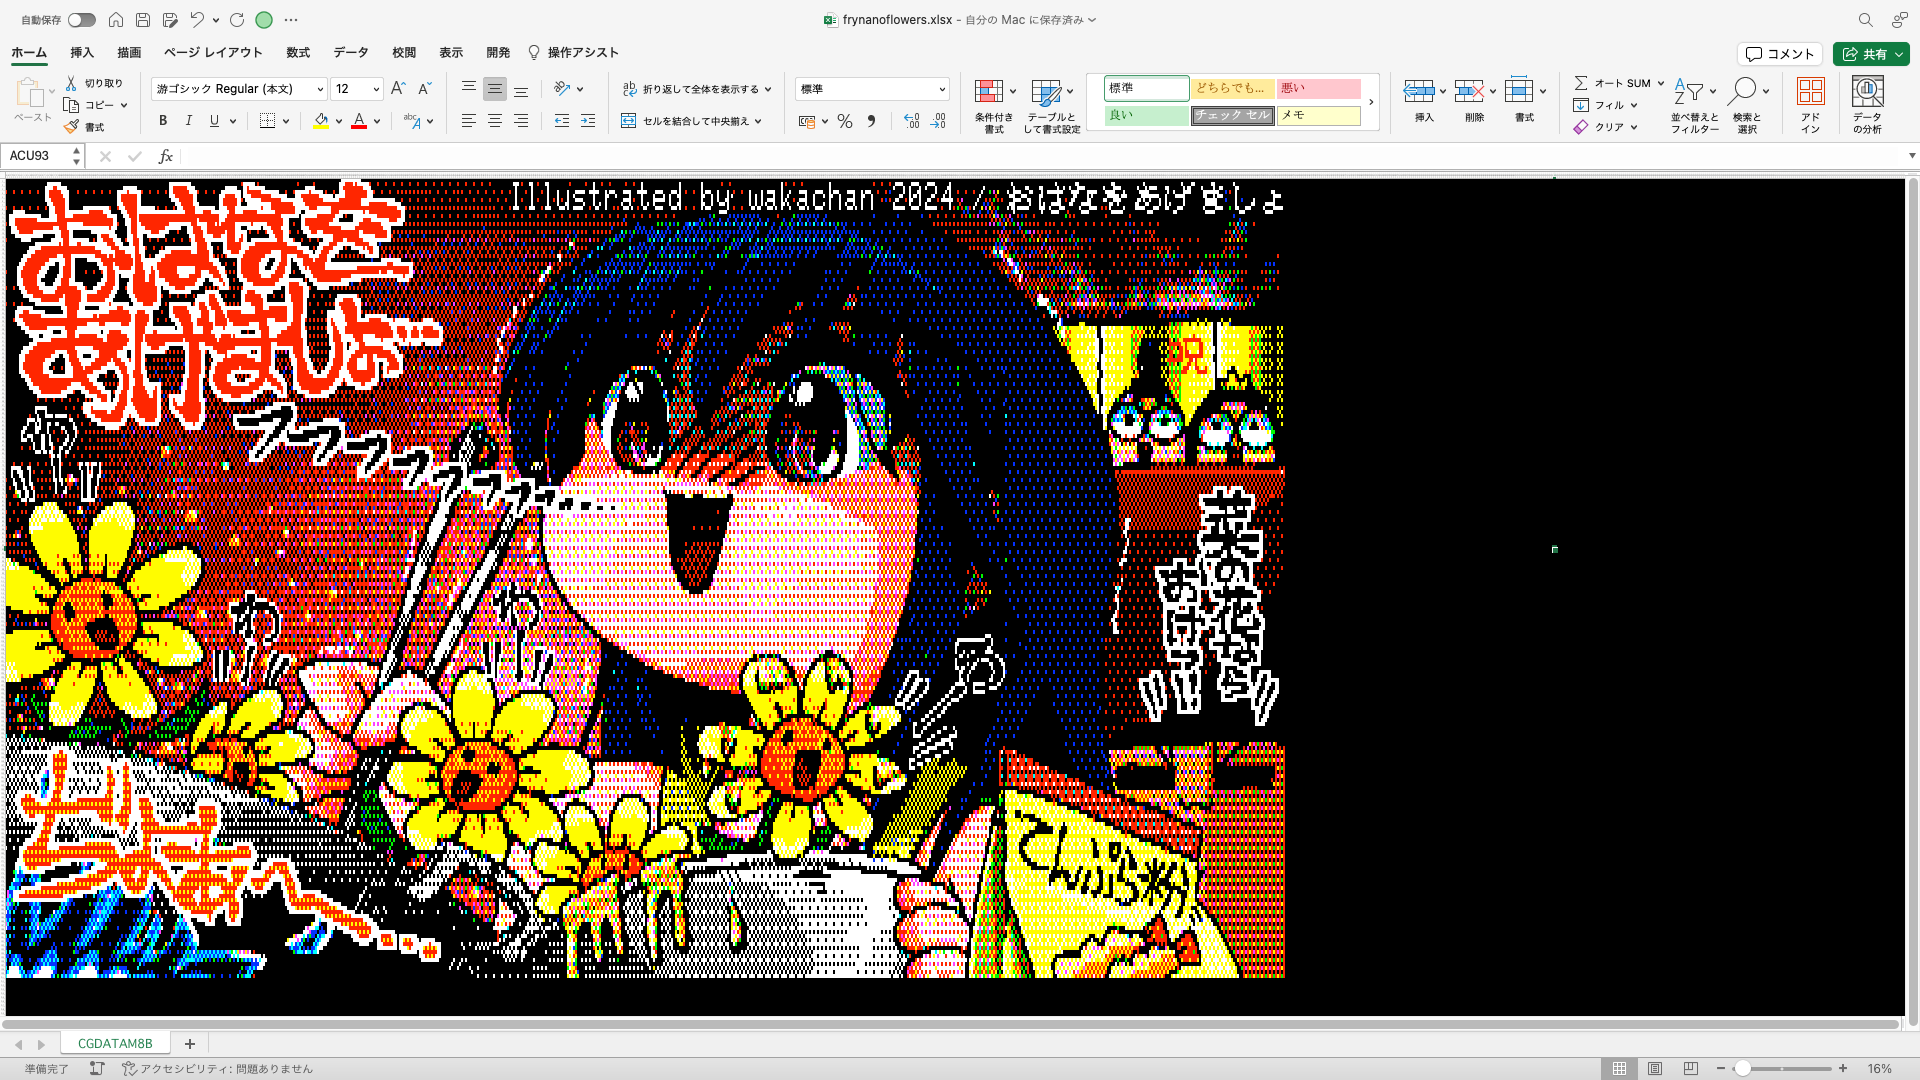The width and height of the screenshot is (1920, 1080).
Task: Expand the cell styles gallery arrow
Action: click(1371, 102)
